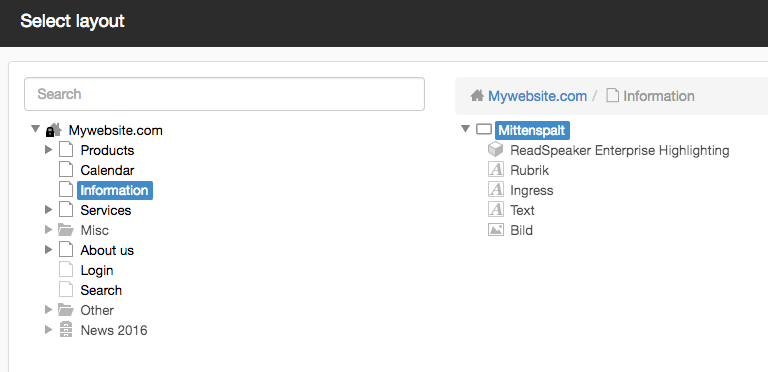Image resolution: width=768 pixels, height=372 pixels.
Task: Select the Services tree item
Action: click(106, 210)
